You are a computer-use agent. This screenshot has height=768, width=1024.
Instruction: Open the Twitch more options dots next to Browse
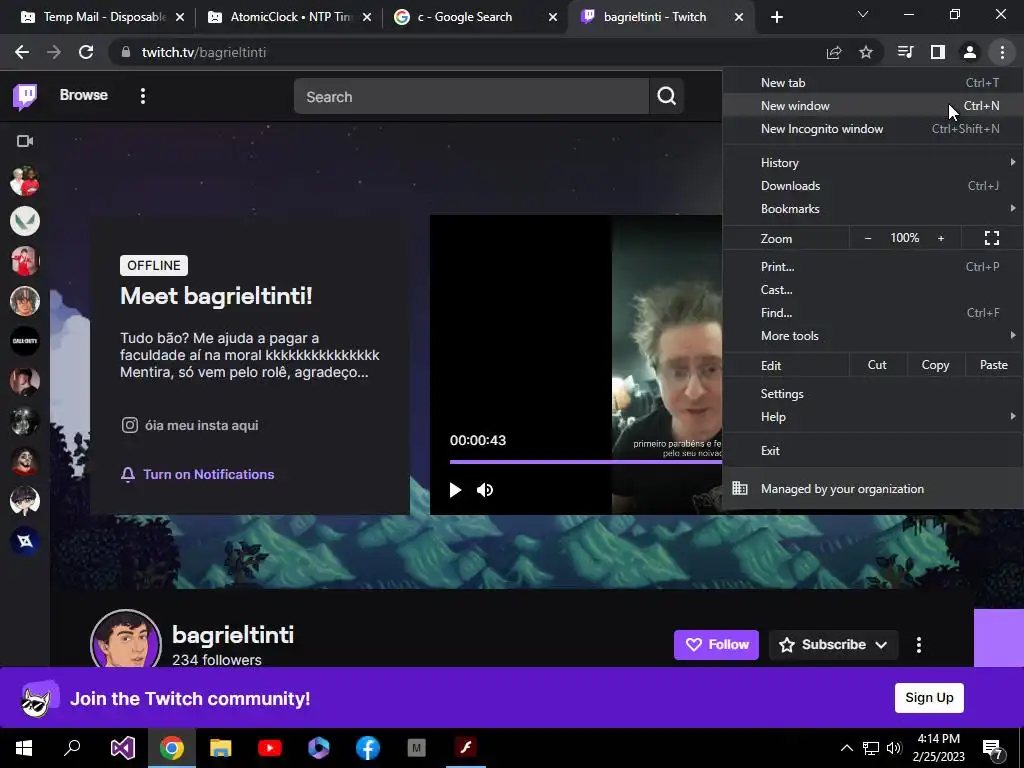pos(143,96)
